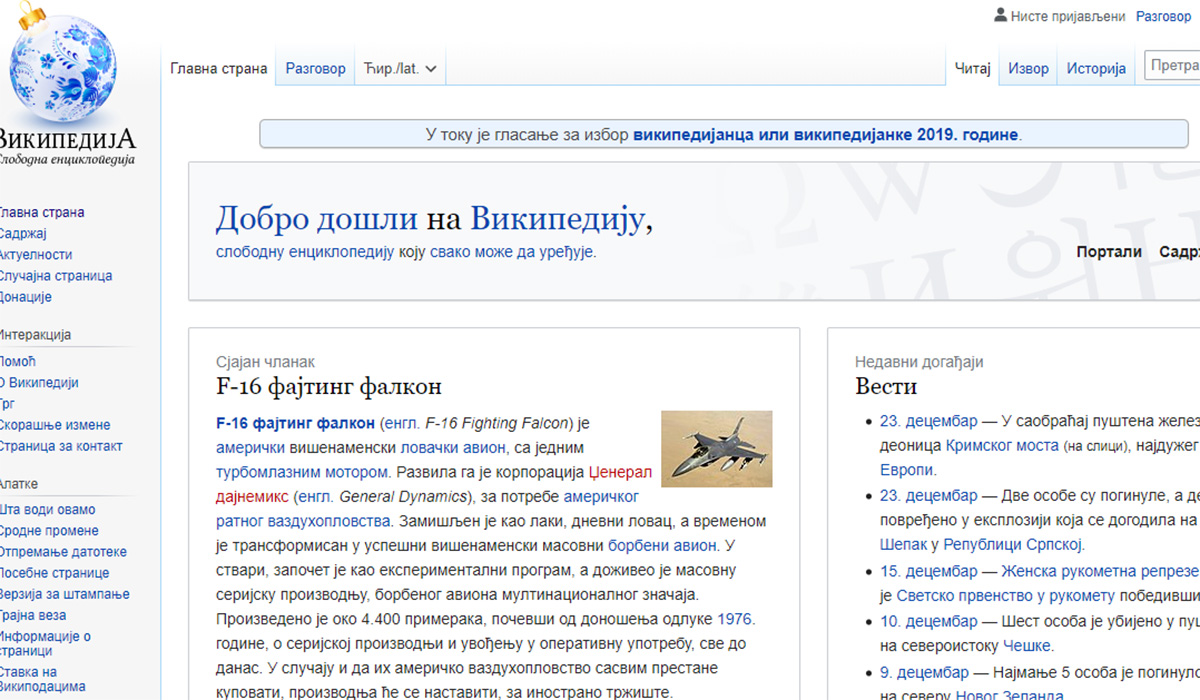Click the Републици Српској link

[1013, 545]
